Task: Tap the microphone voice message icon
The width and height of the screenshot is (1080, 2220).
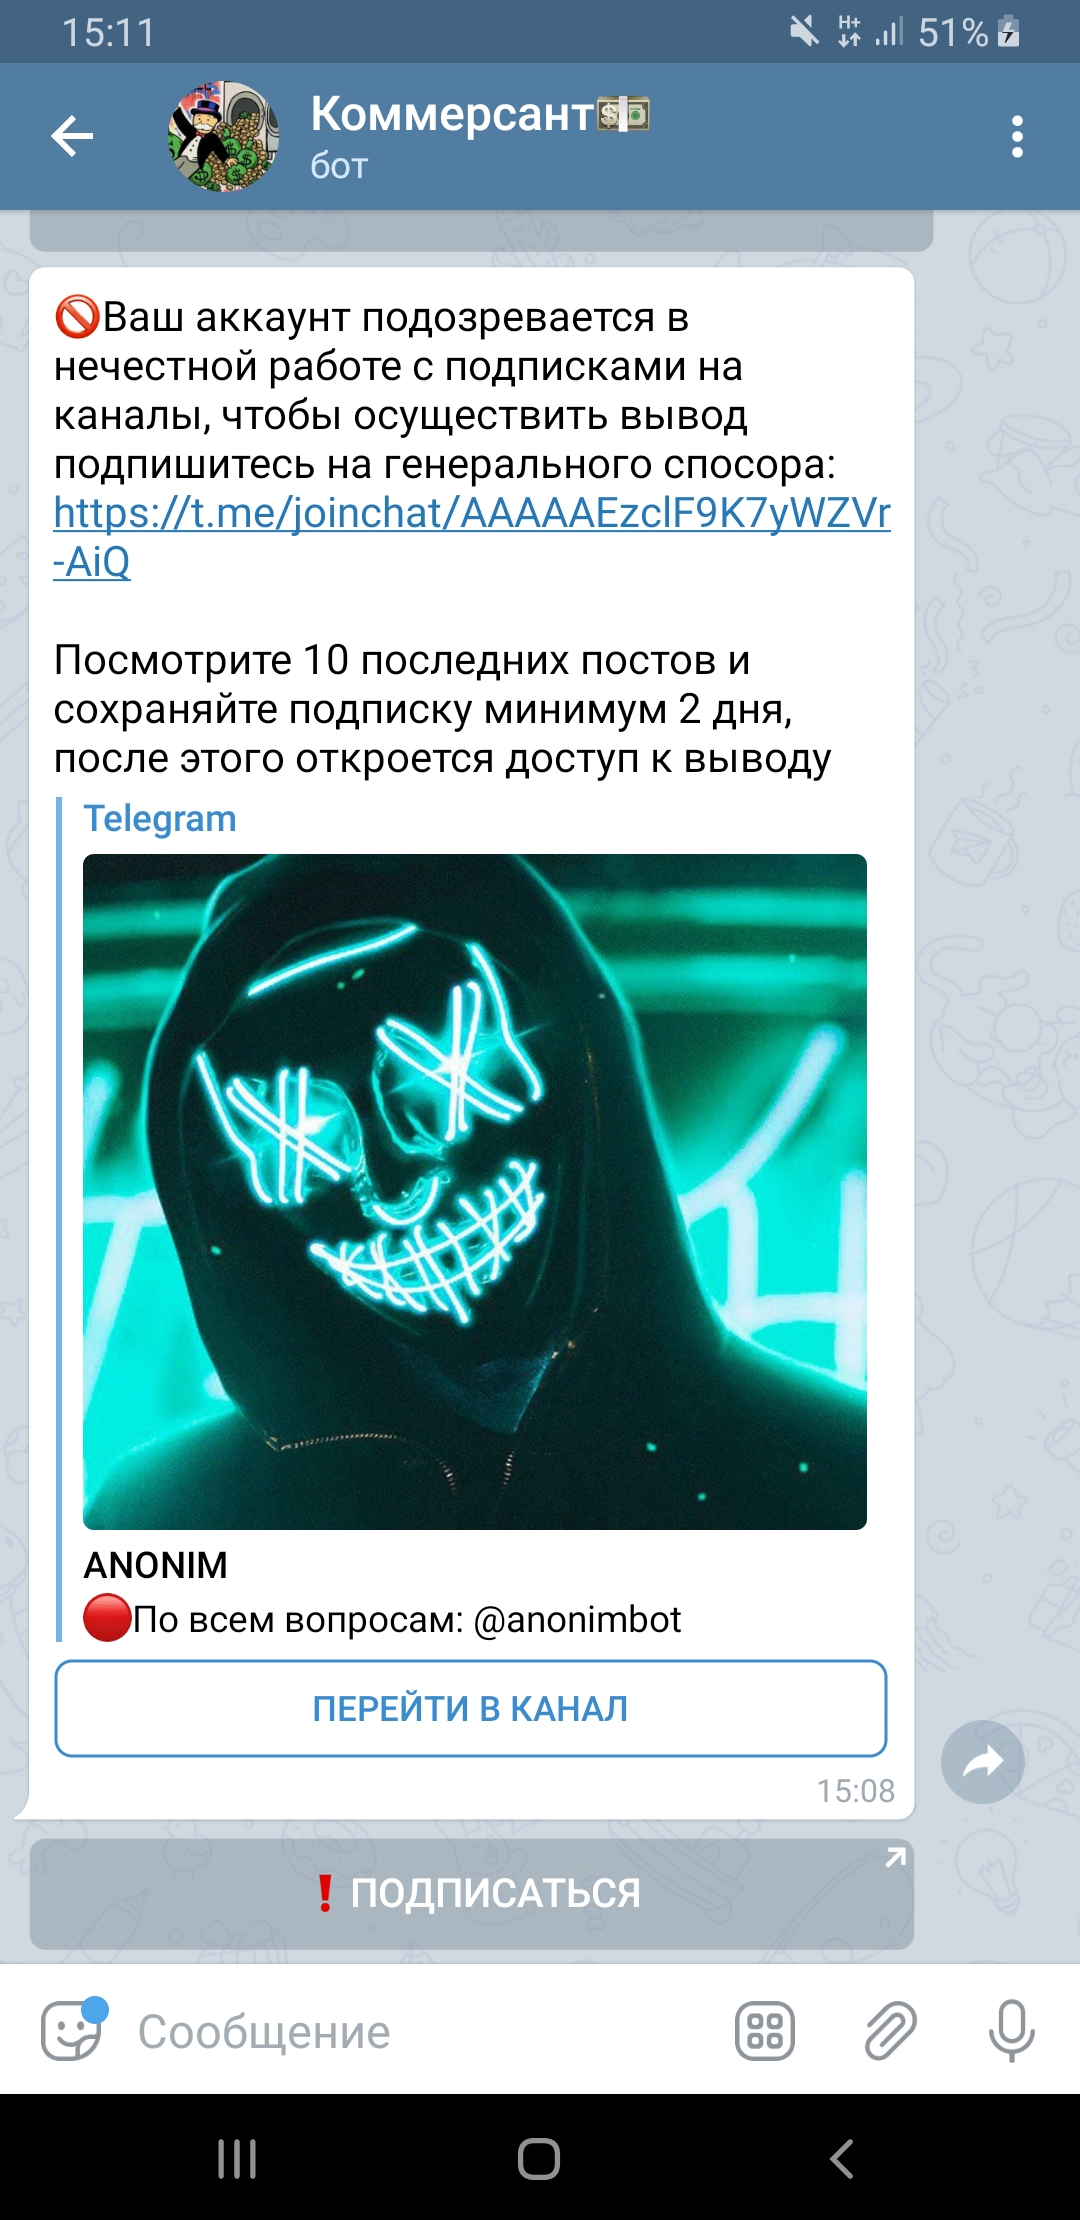Action: click(1011, 2030)
